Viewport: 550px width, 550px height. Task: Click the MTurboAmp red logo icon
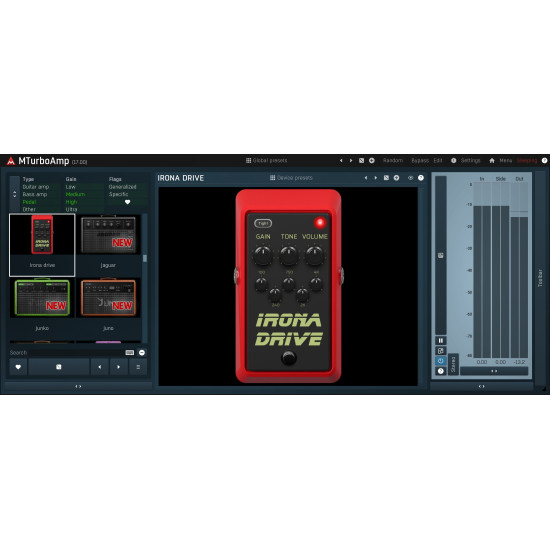point(11,161)
